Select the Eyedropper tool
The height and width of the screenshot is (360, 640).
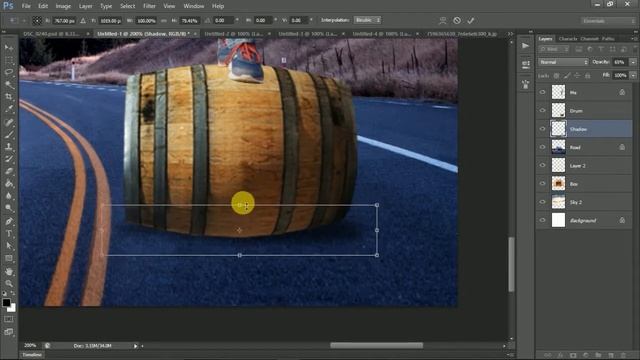[x=9, y=109]
